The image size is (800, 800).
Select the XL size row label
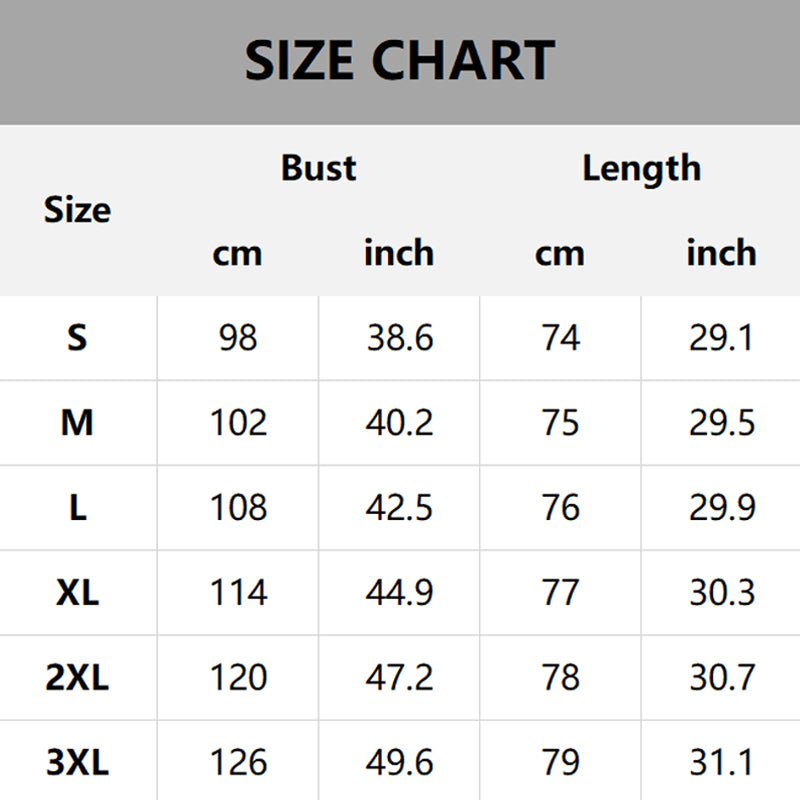point(77,593)
